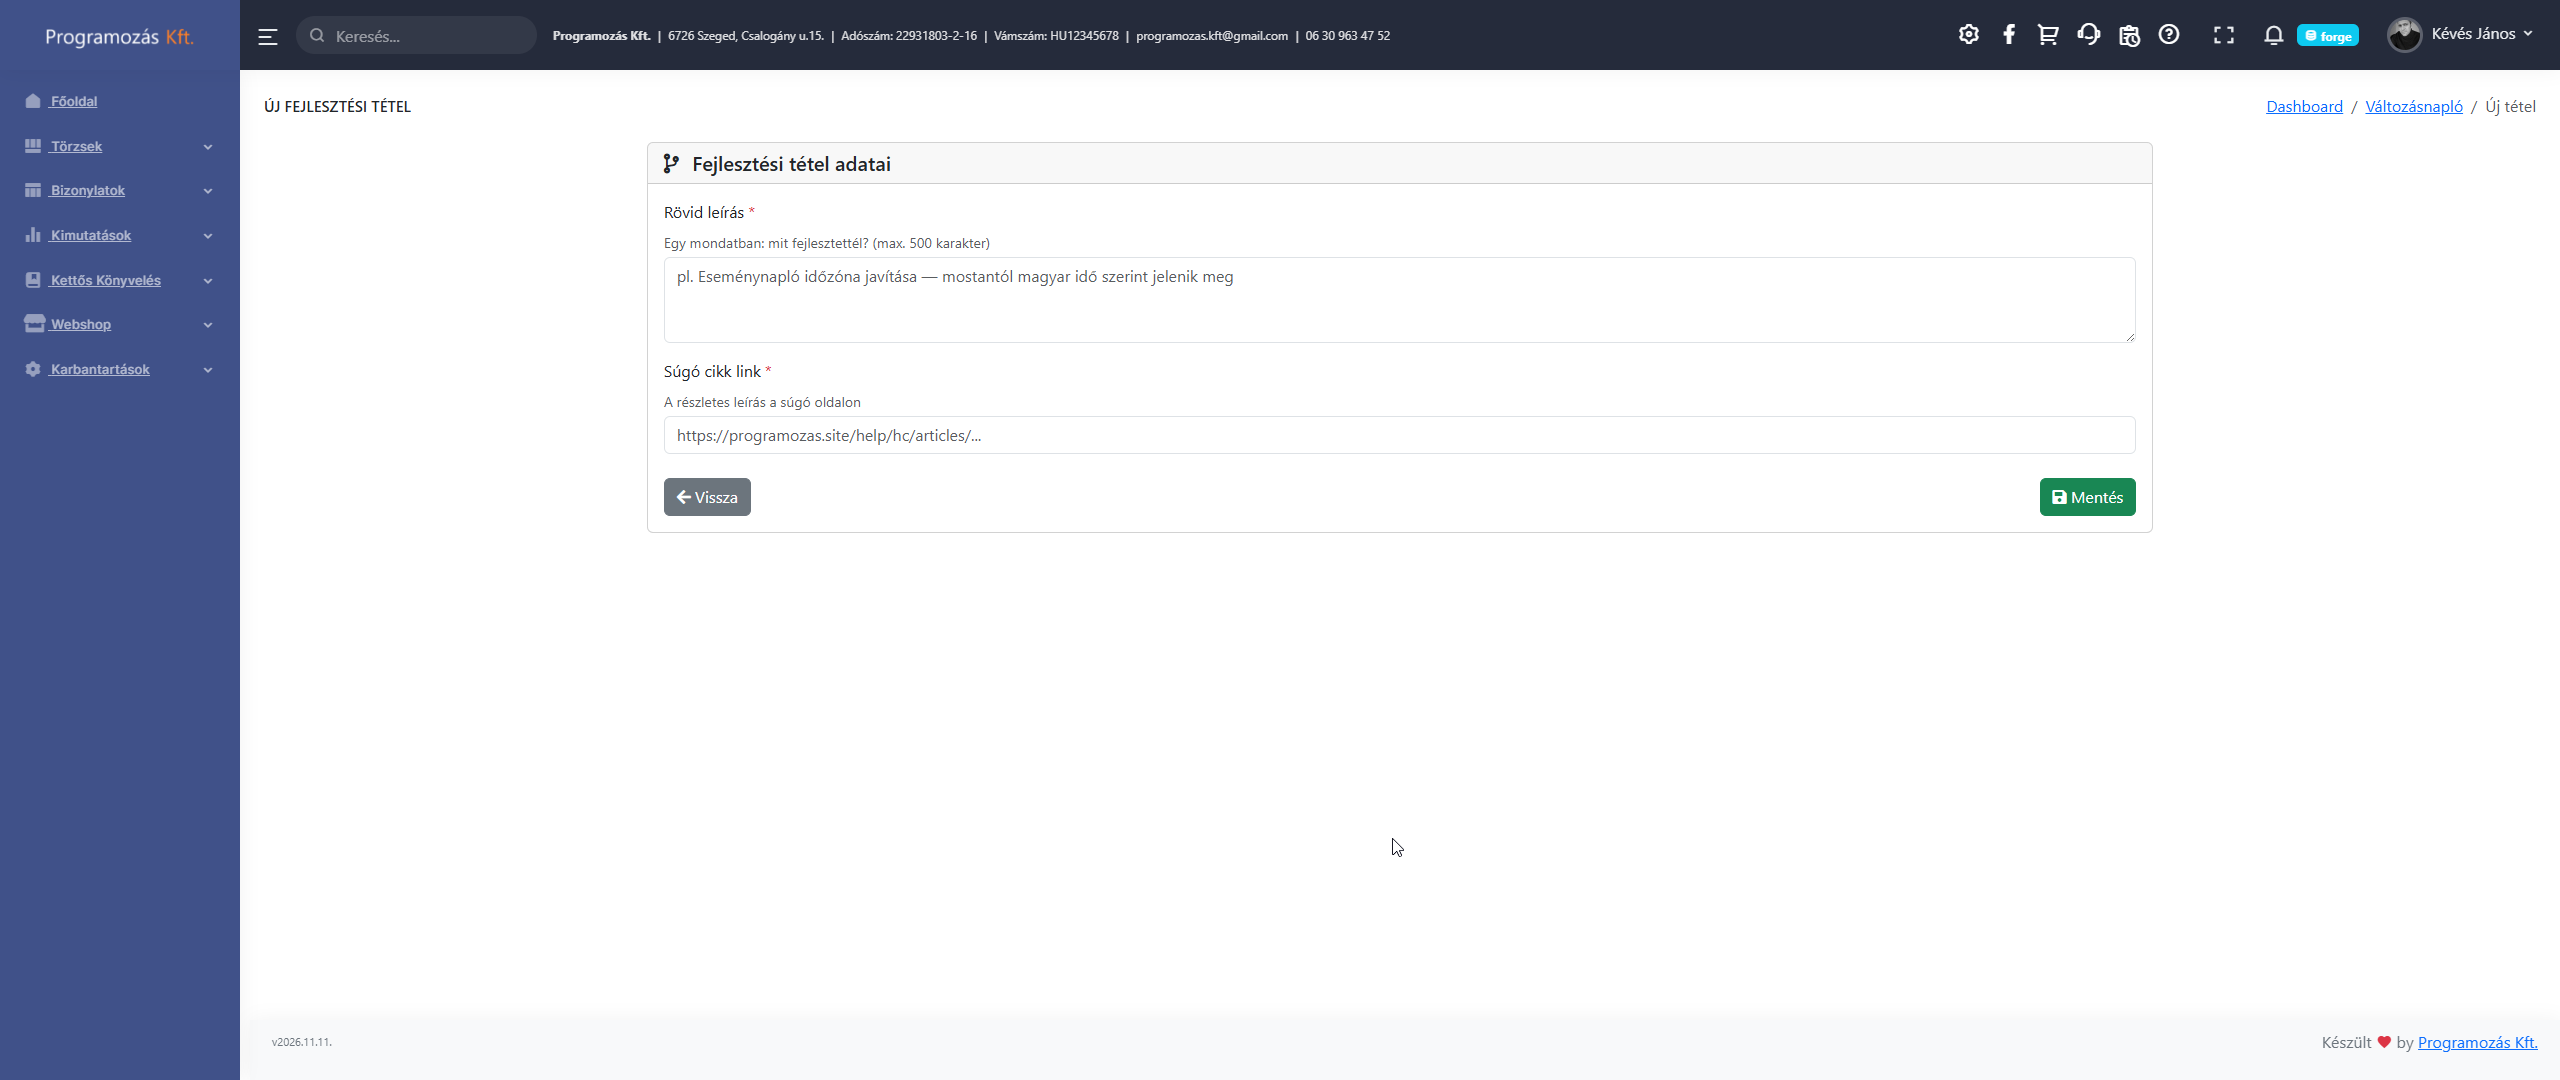Click the Vissza back button
The width and height of the screenshot is (2560, 1080).
tap(707, 497)
